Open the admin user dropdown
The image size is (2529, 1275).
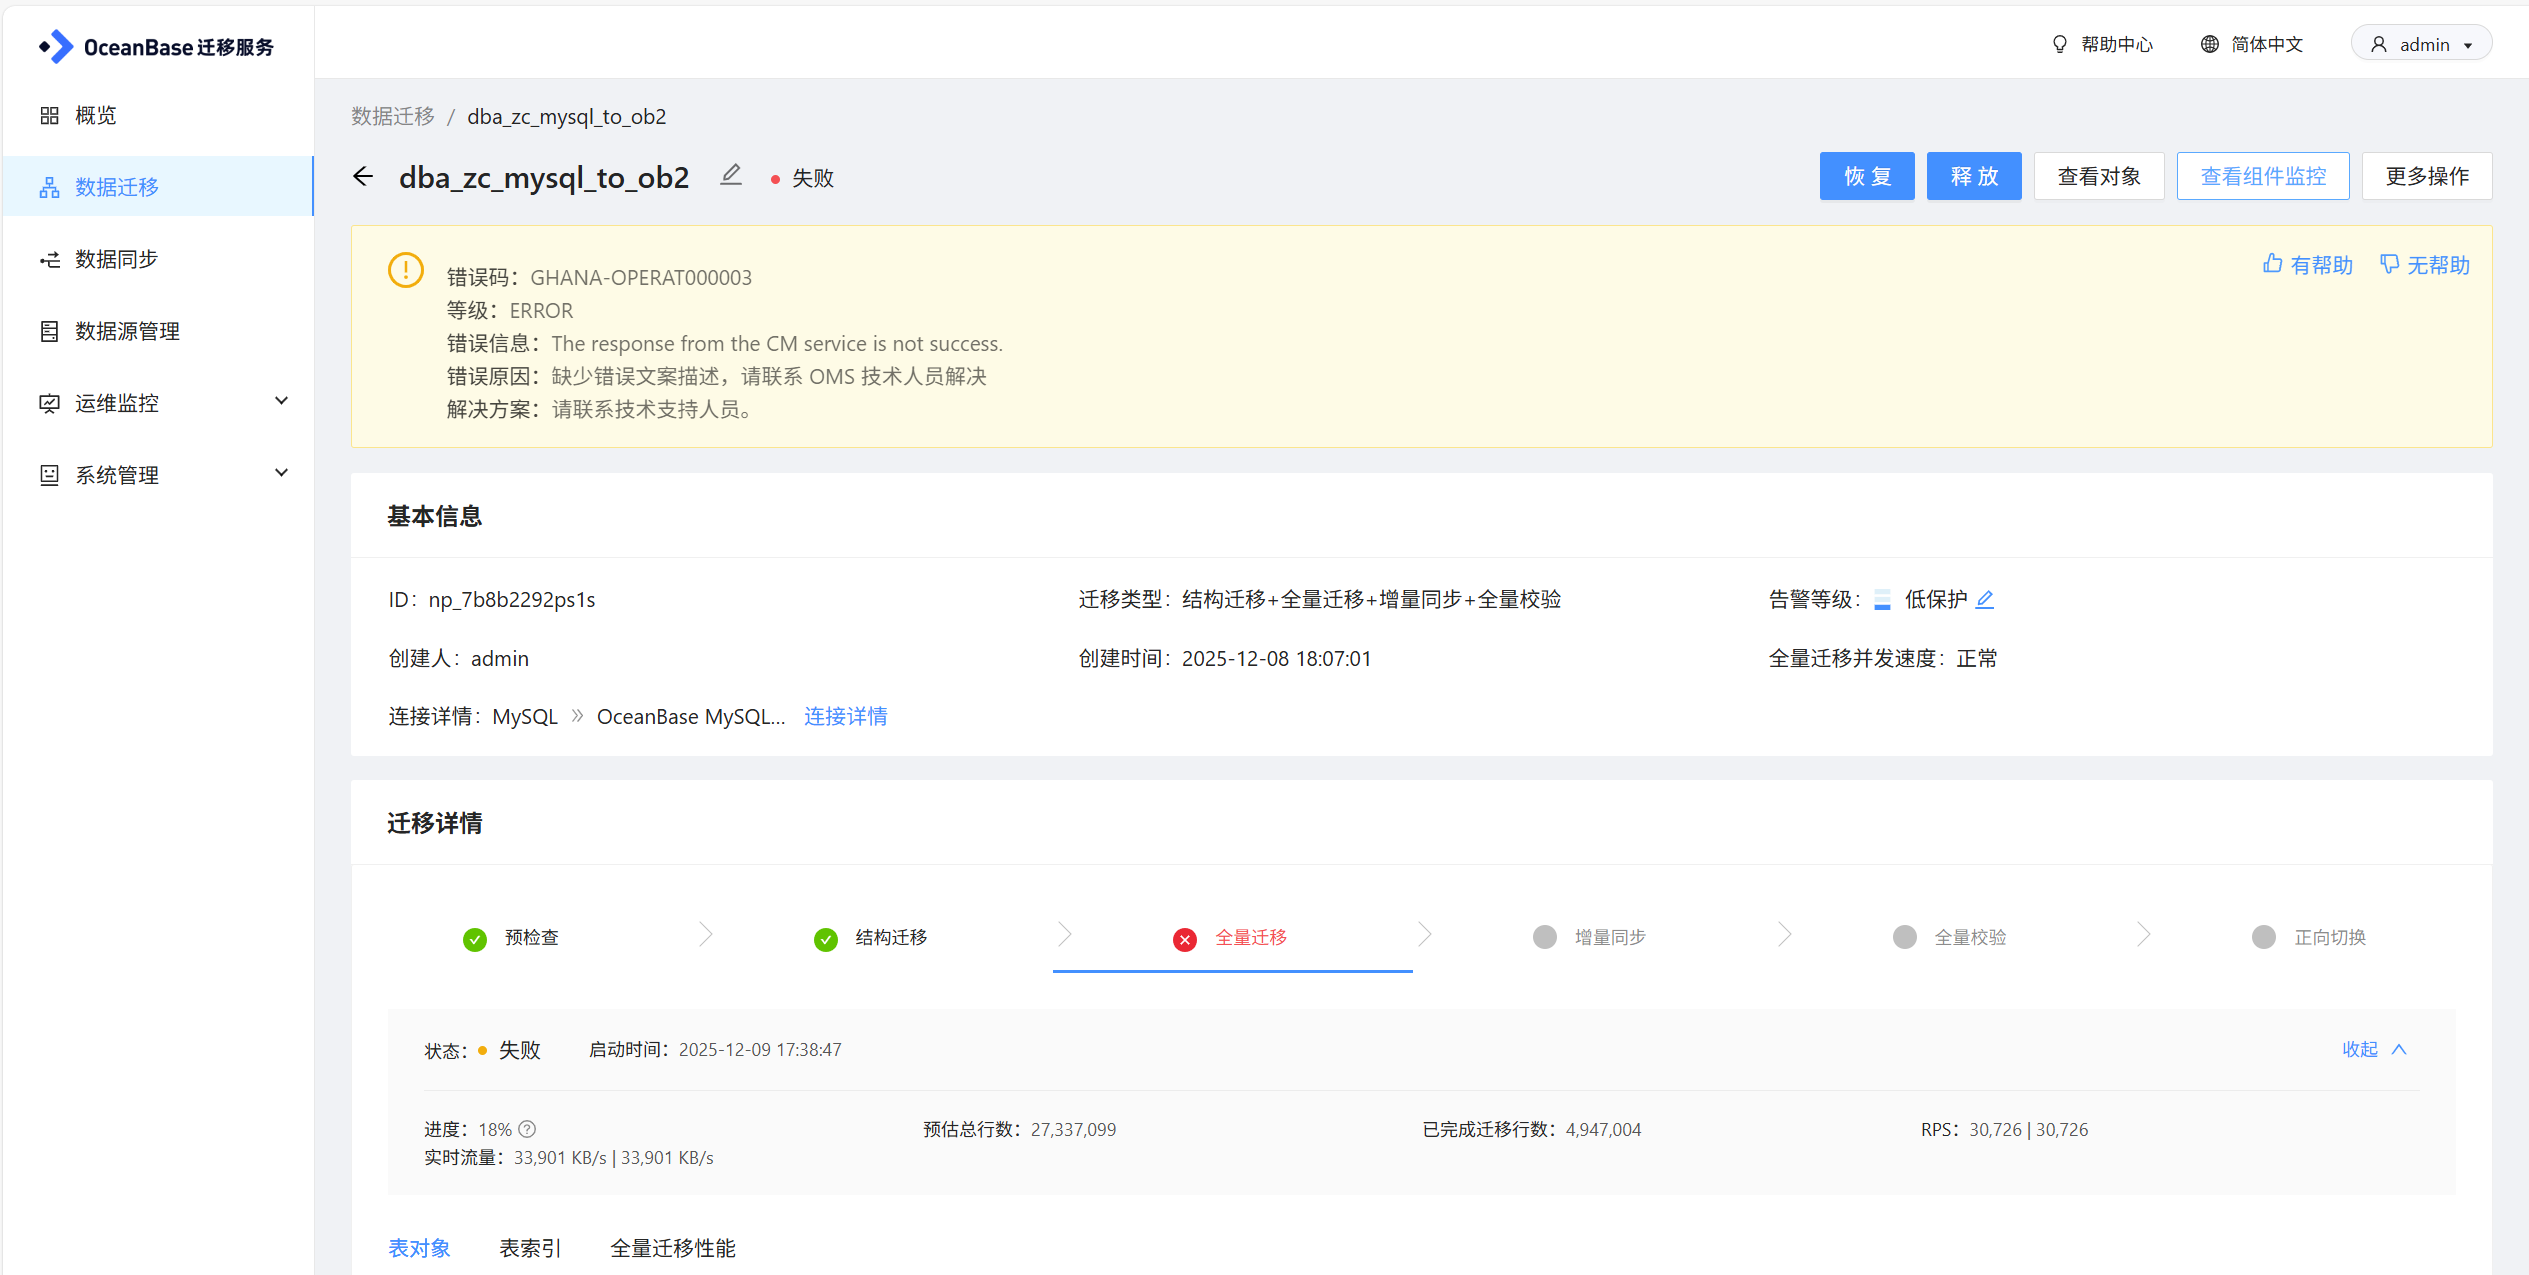2421,44
